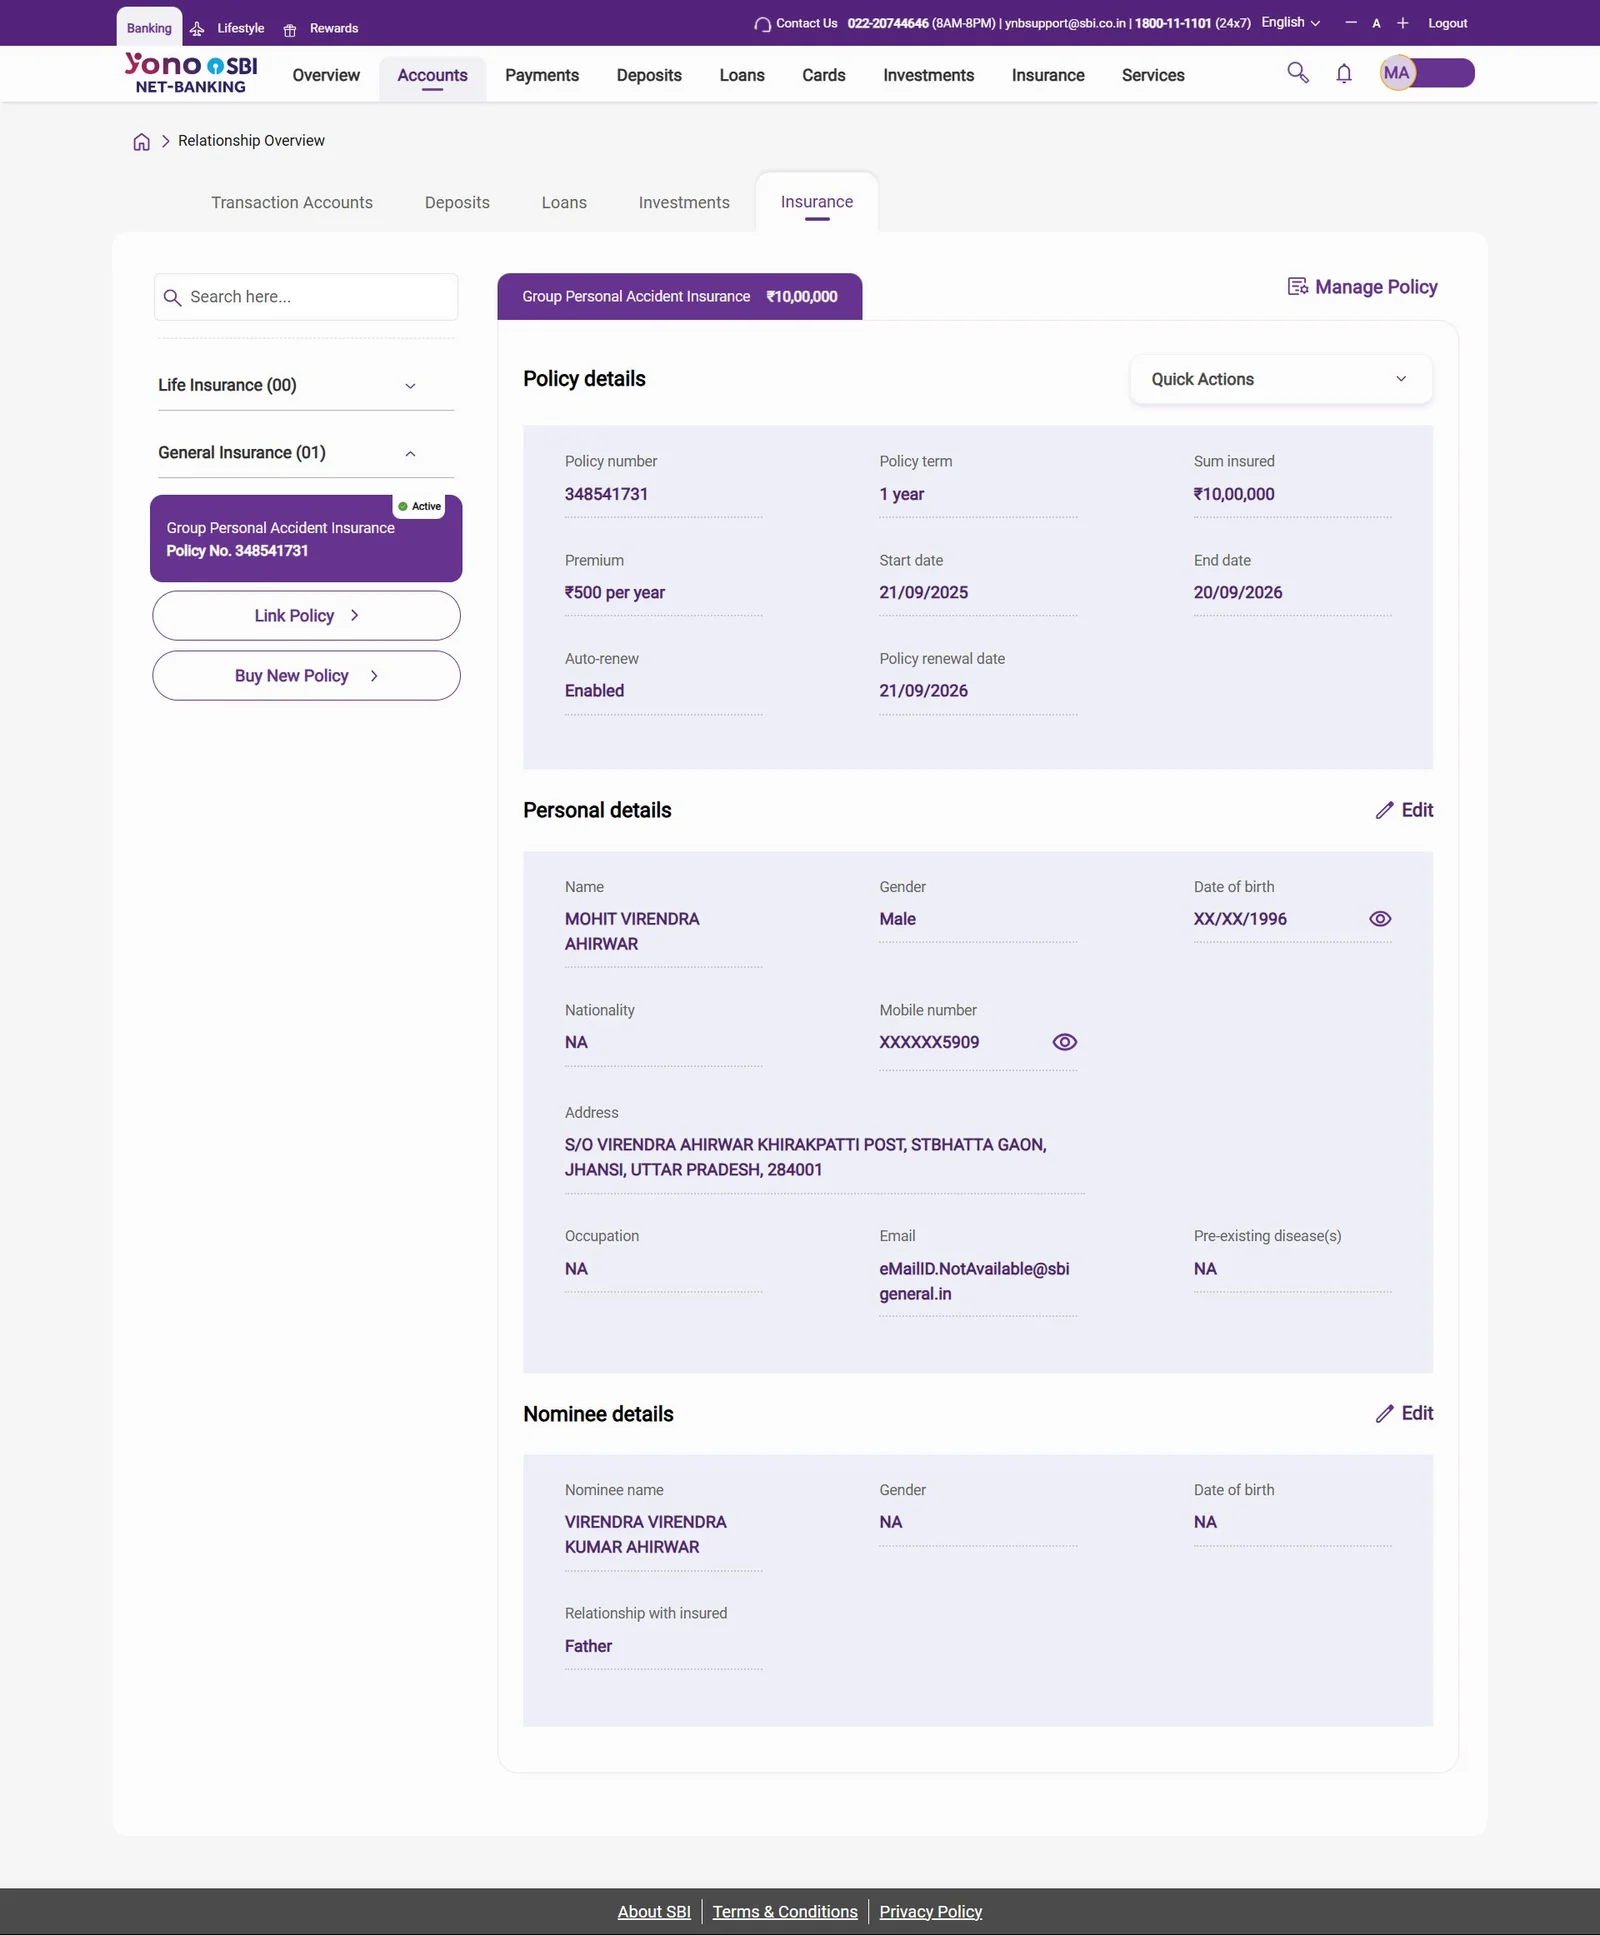The width and height of the screenshot is (1600, 1935).
Task: Switch to the Investments relationship tab
Action: coord(684,203)
